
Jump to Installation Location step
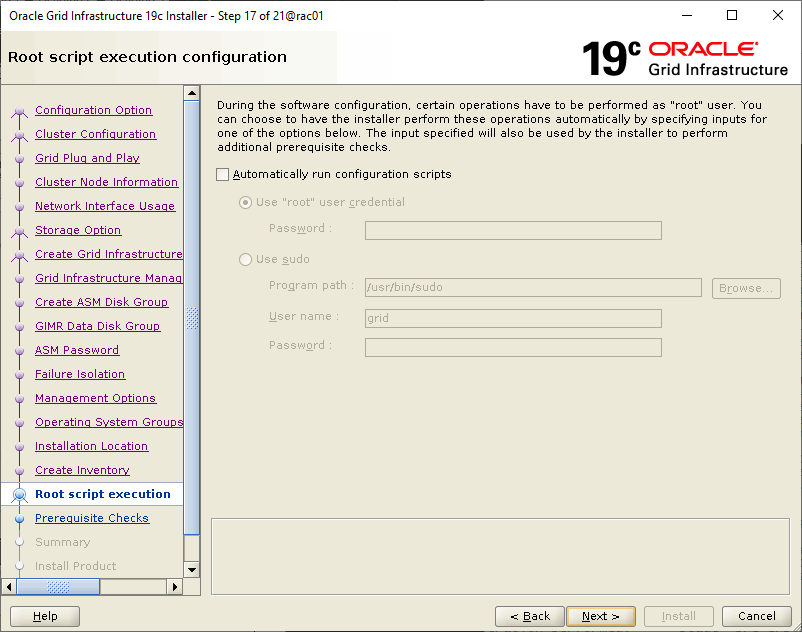point(92,446)
